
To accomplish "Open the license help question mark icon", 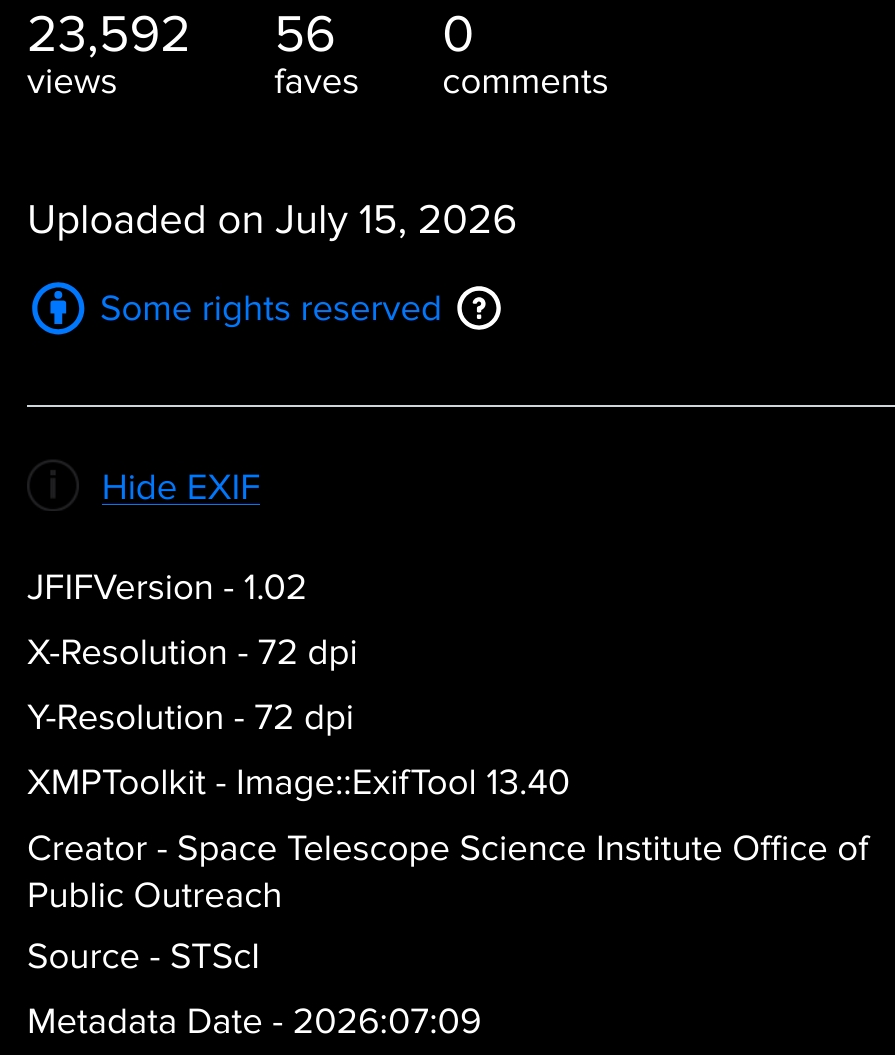I will [478, 308].
